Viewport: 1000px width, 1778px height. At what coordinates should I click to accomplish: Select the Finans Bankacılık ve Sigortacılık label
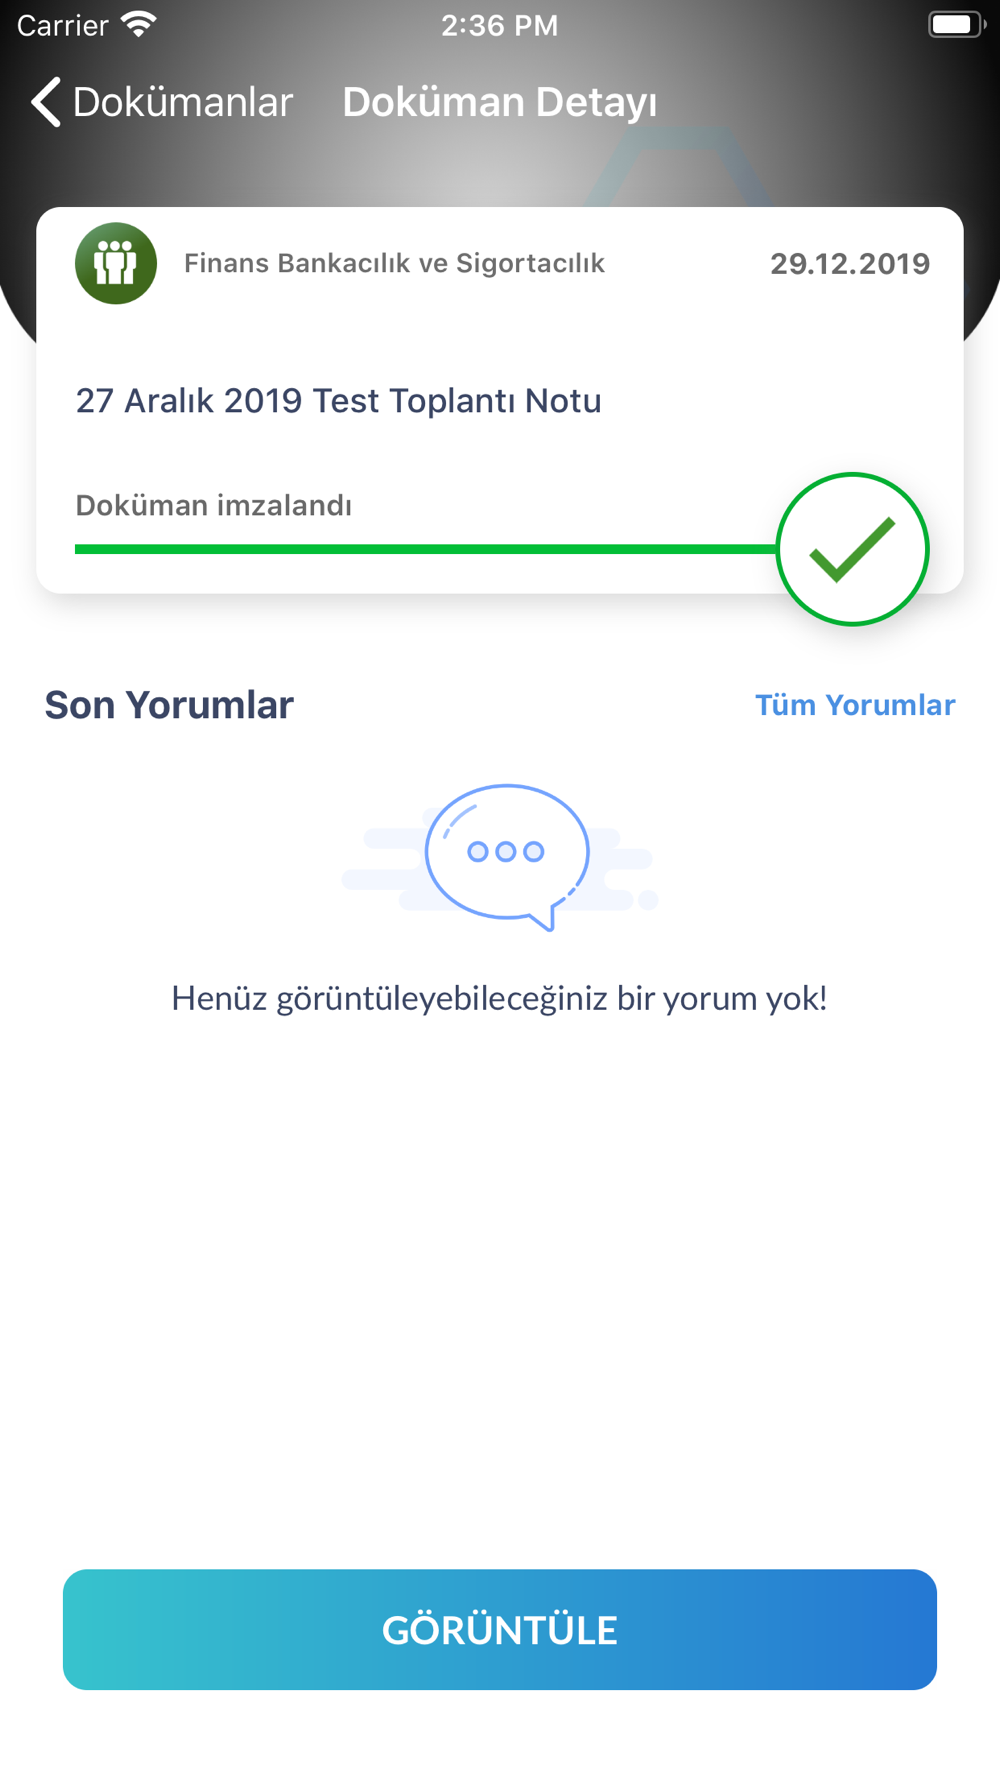(x=394, y=263)
